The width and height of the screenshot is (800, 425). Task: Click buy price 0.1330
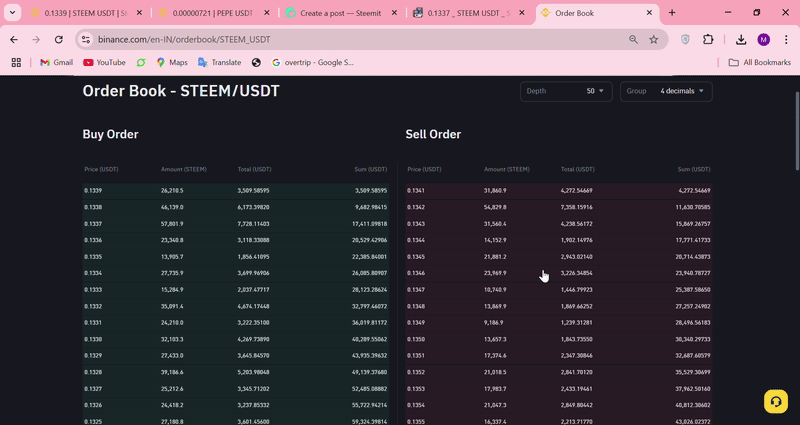93,339
